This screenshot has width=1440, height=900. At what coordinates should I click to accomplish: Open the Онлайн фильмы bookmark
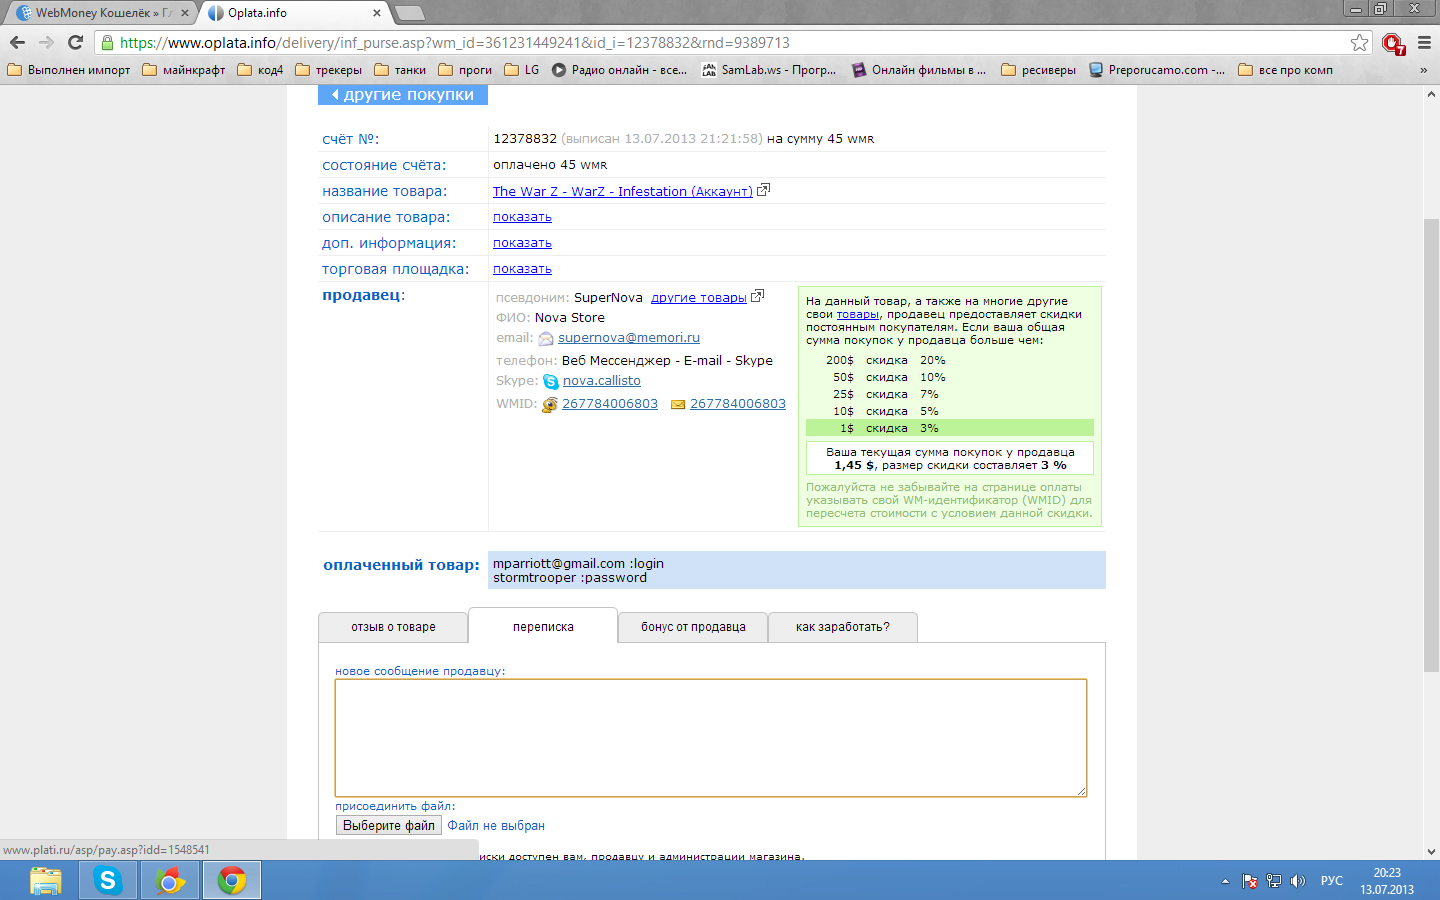919,70
